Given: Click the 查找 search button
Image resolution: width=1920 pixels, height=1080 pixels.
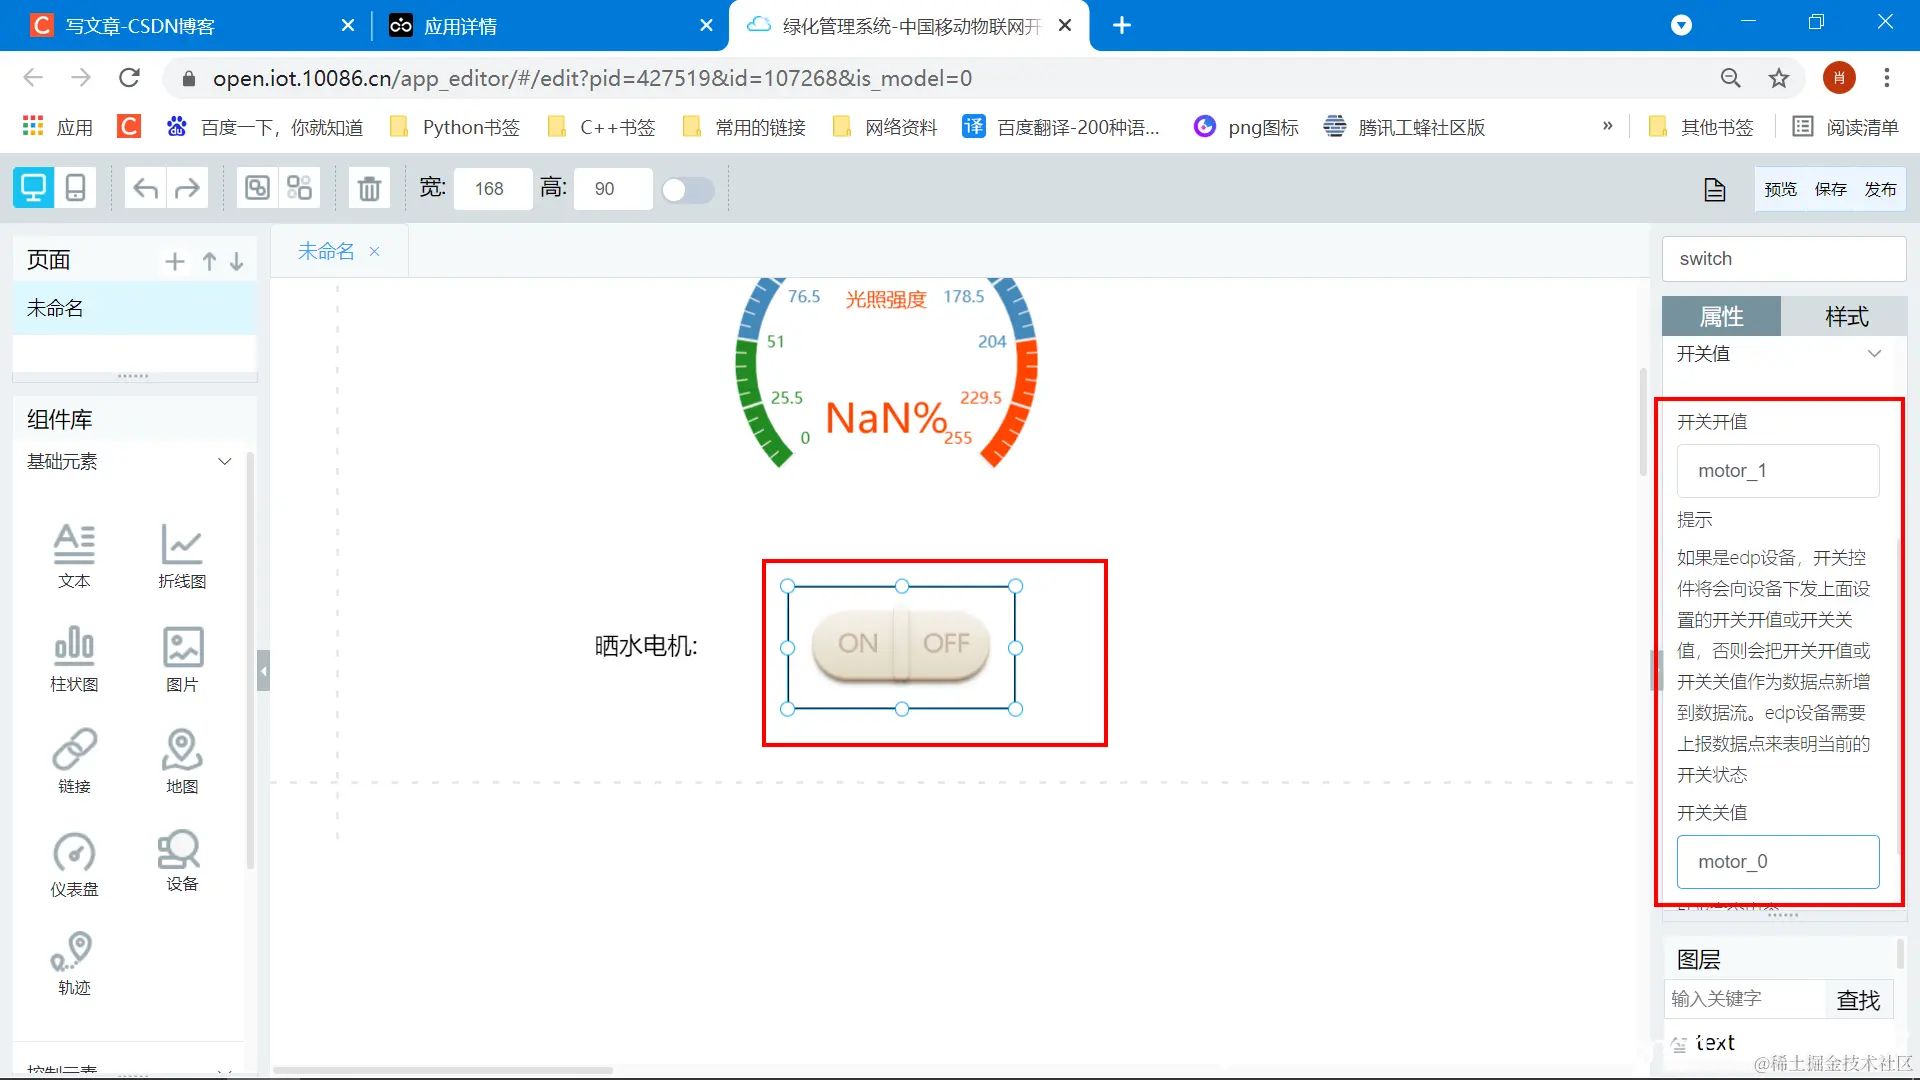Looking at the screenshot, I should point(1858,1000).
